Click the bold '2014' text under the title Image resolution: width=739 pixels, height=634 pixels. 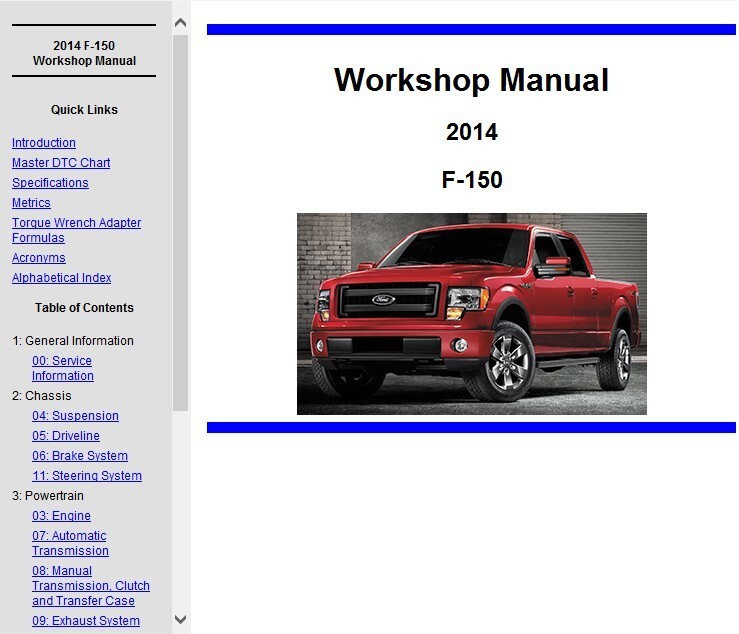[x=472, y=132]
